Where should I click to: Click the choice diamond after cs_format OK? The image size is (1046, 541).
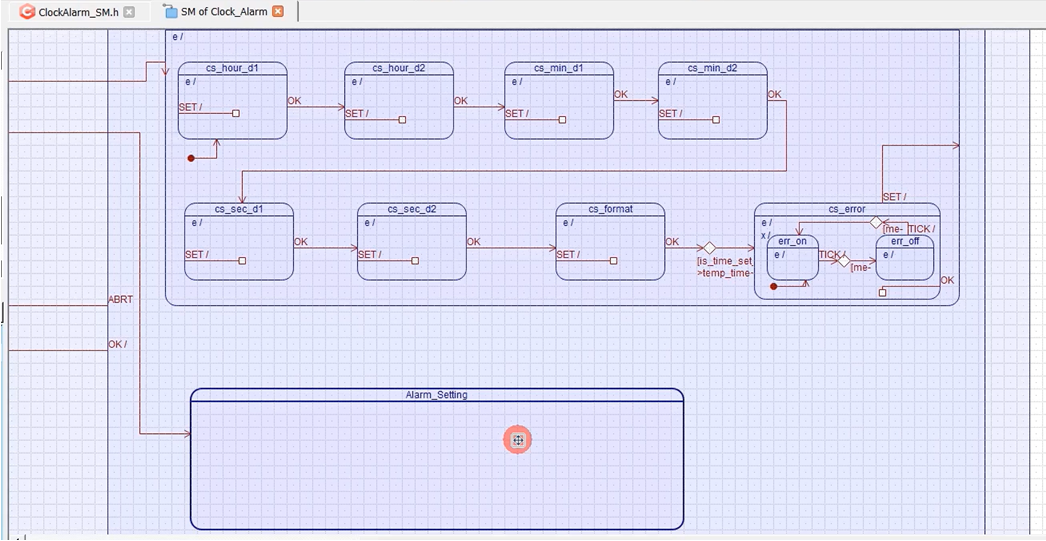[709, 247]
